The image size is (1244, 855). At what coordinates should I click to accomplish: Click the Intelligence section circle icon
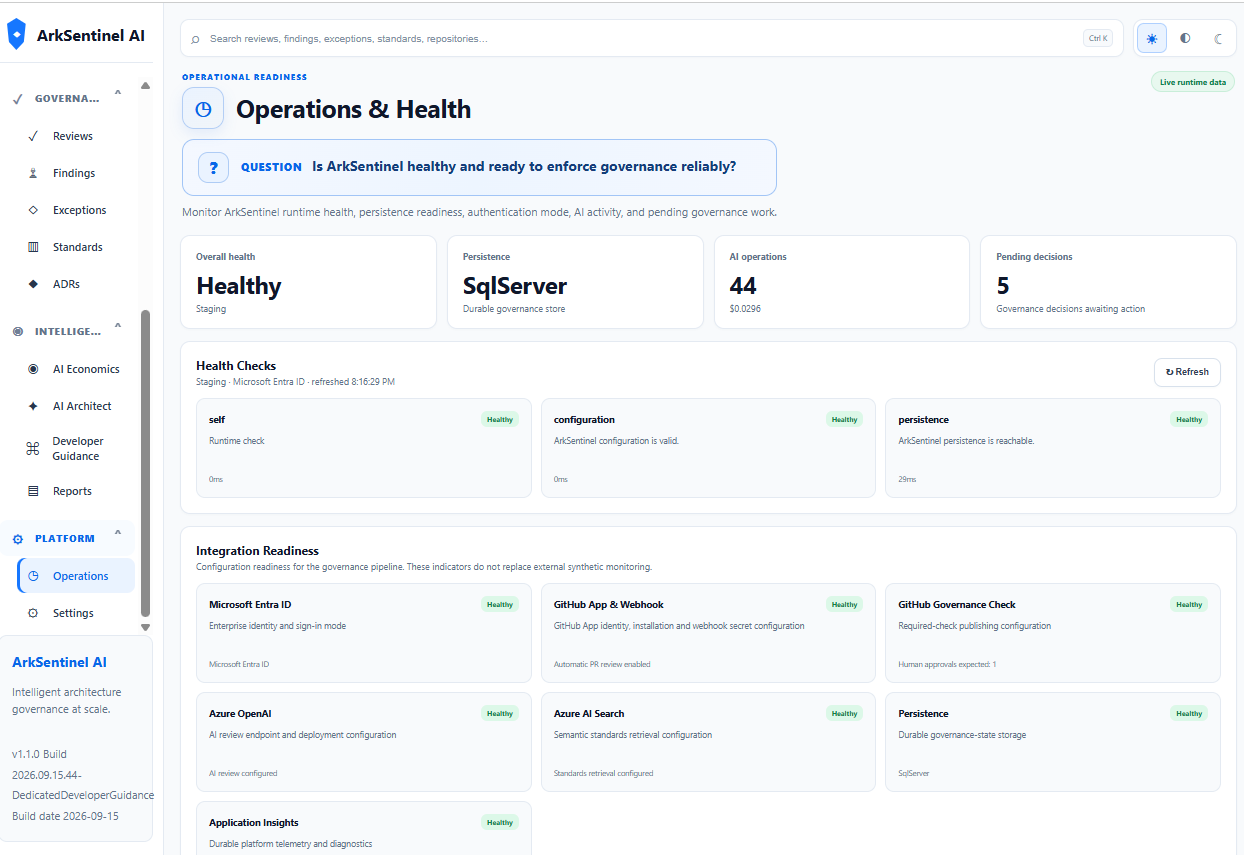point(17,331)
